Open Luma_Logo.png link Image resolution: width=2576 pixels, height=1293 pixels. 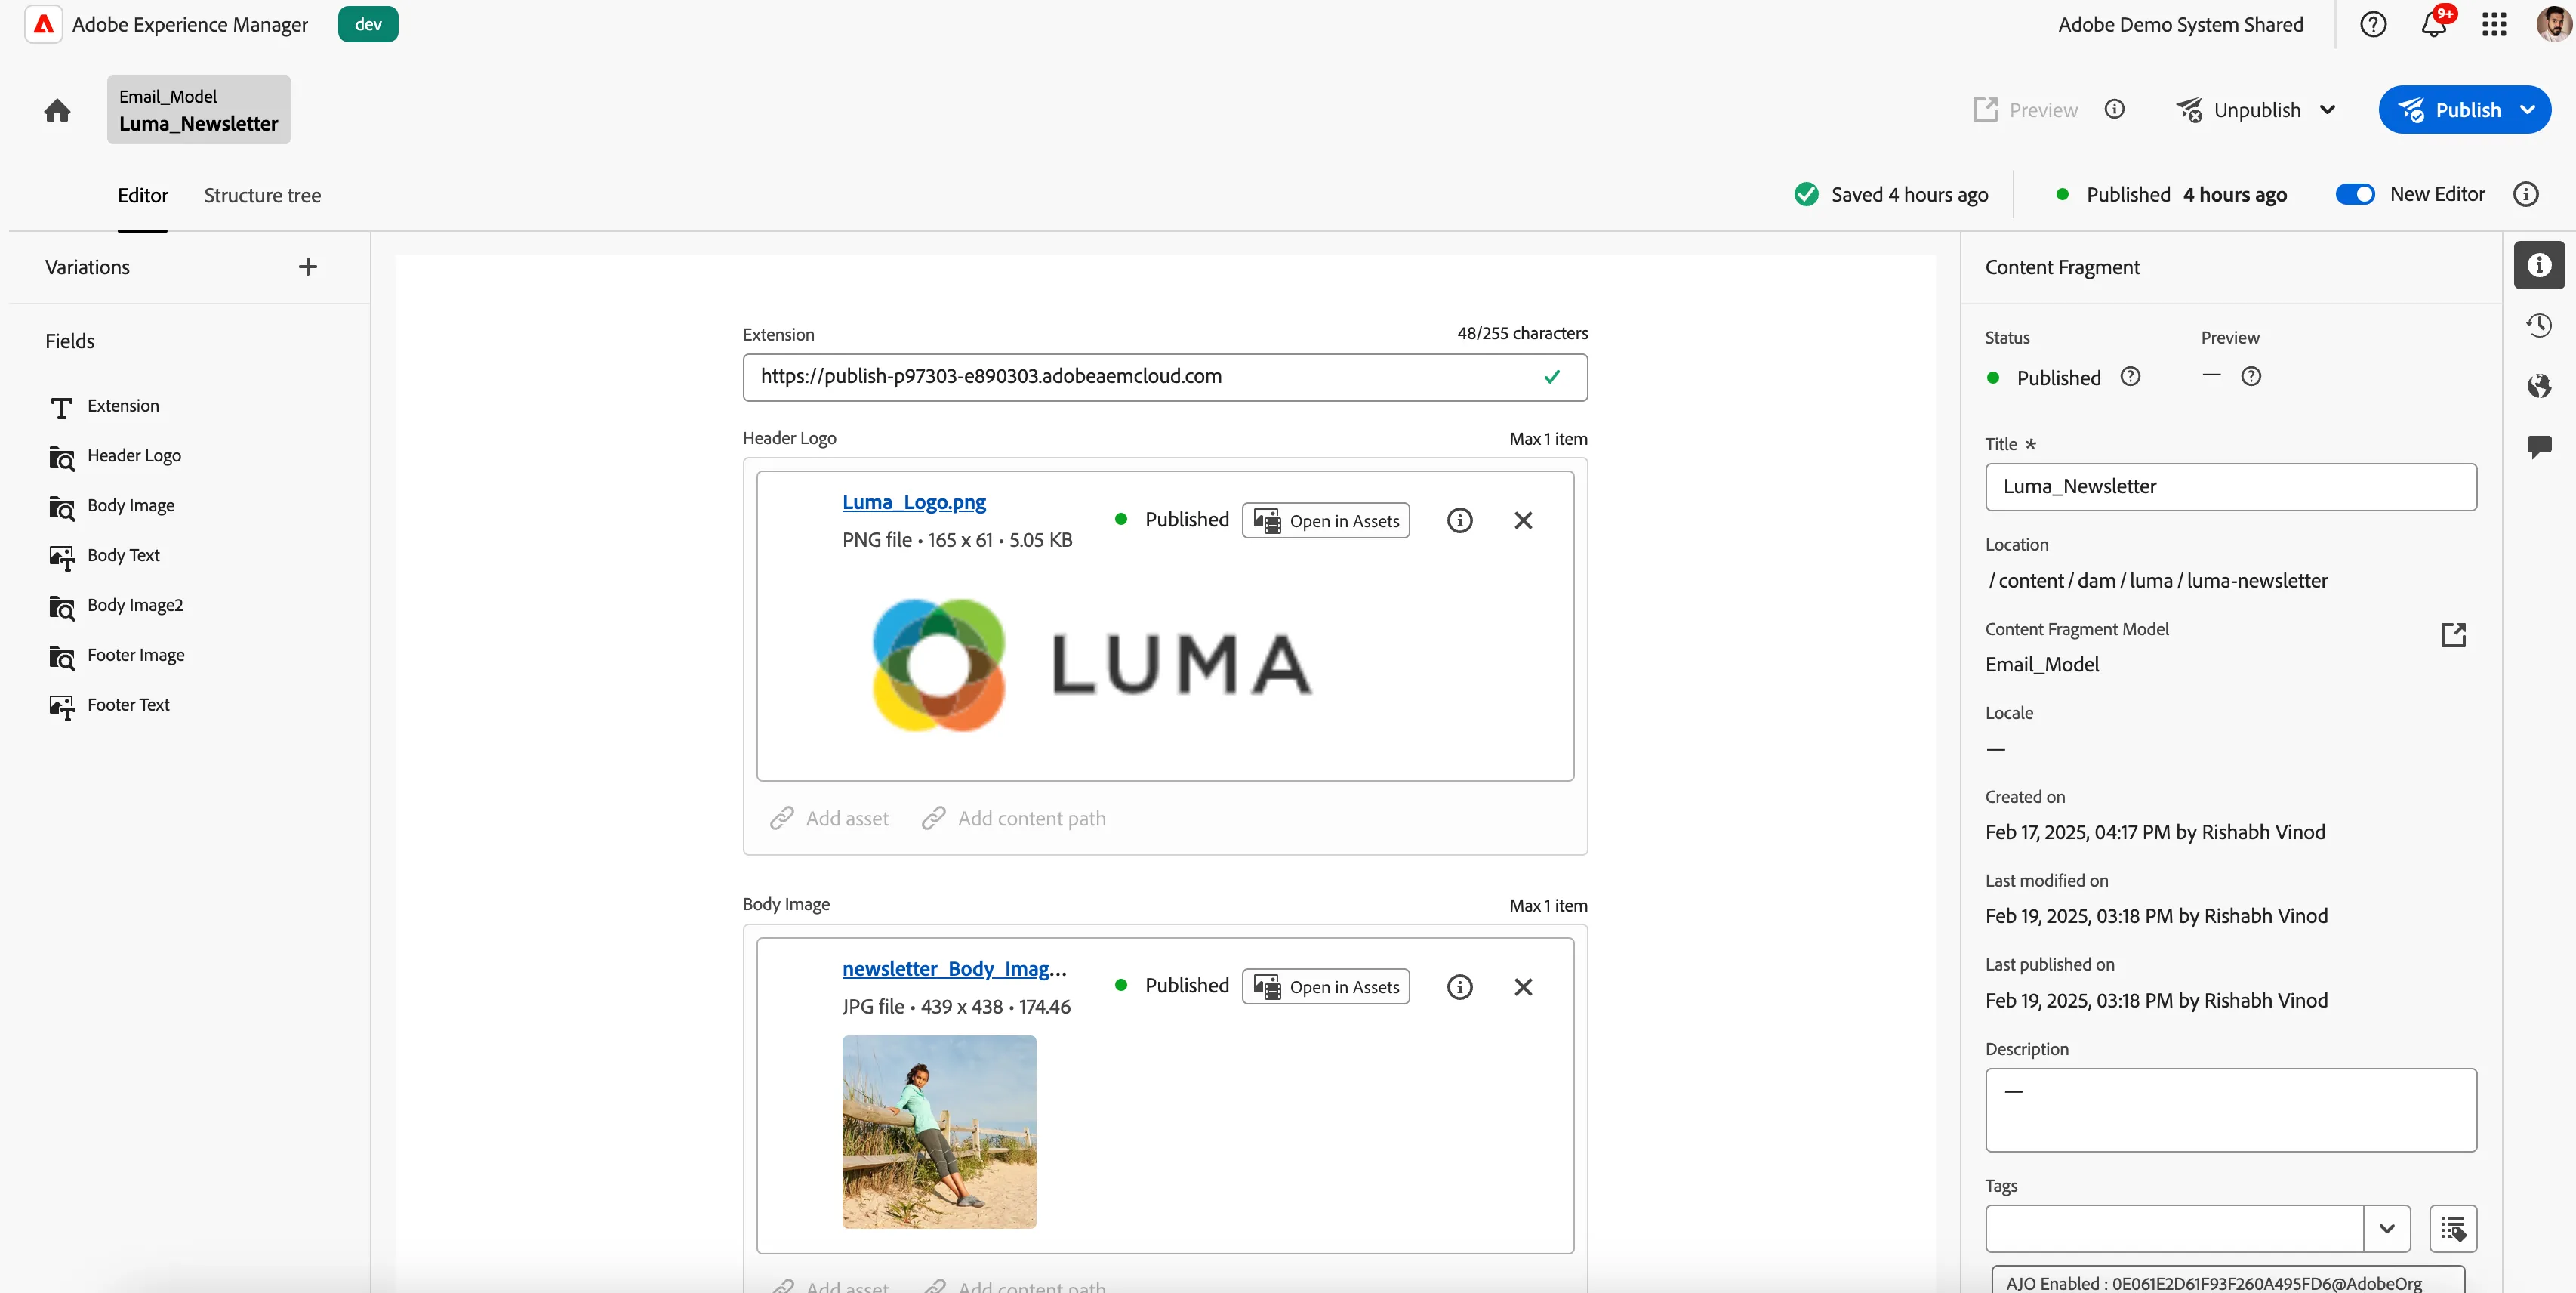tap(914, 502)
